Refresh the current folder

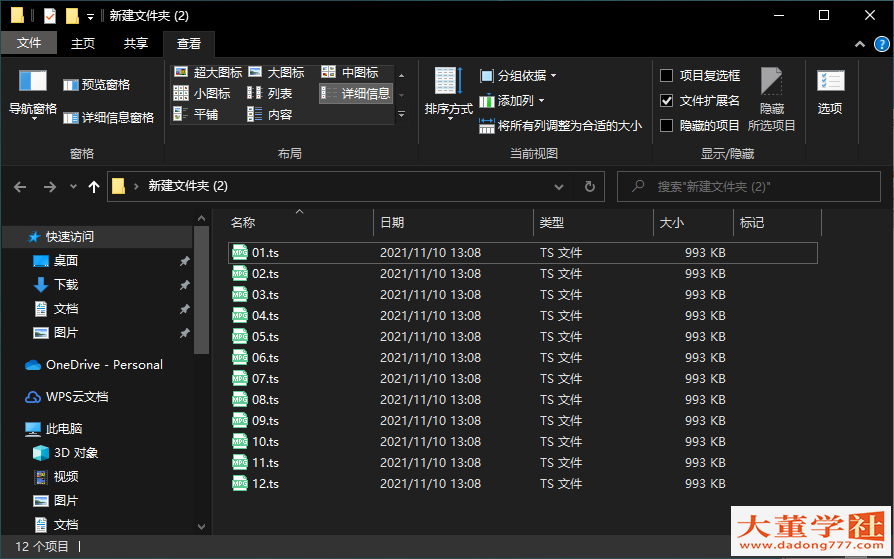point(590,187)
